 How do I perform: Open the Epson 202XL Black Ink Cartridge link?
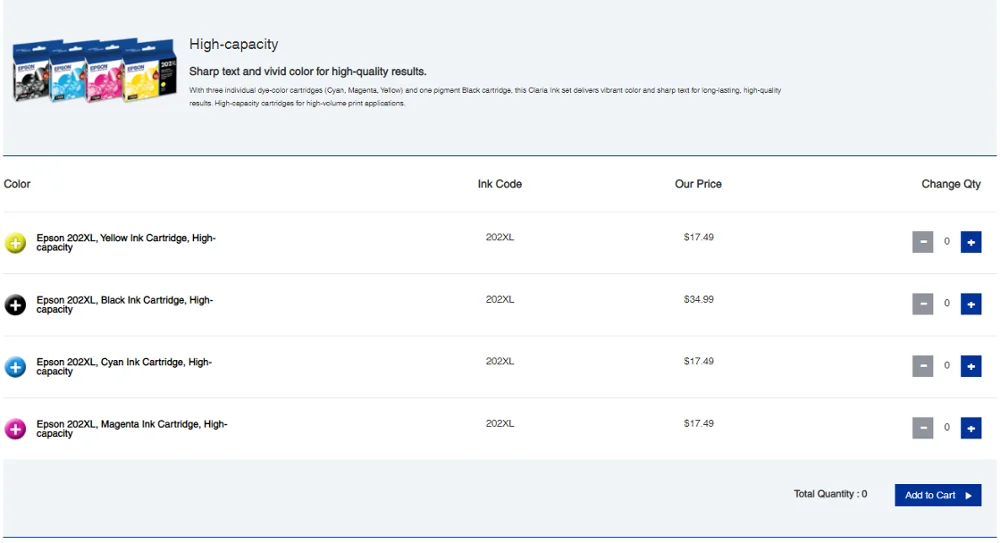coord(124,304)
